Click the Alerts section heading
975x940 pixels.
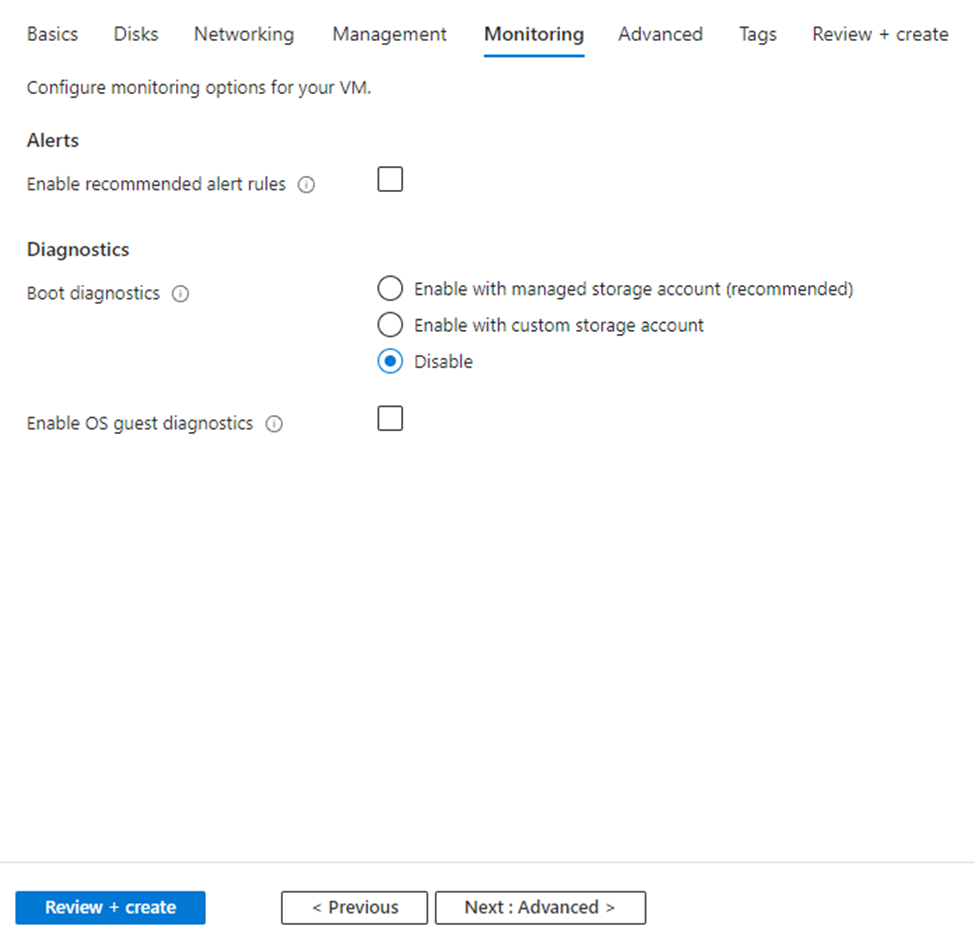[52, 140]
